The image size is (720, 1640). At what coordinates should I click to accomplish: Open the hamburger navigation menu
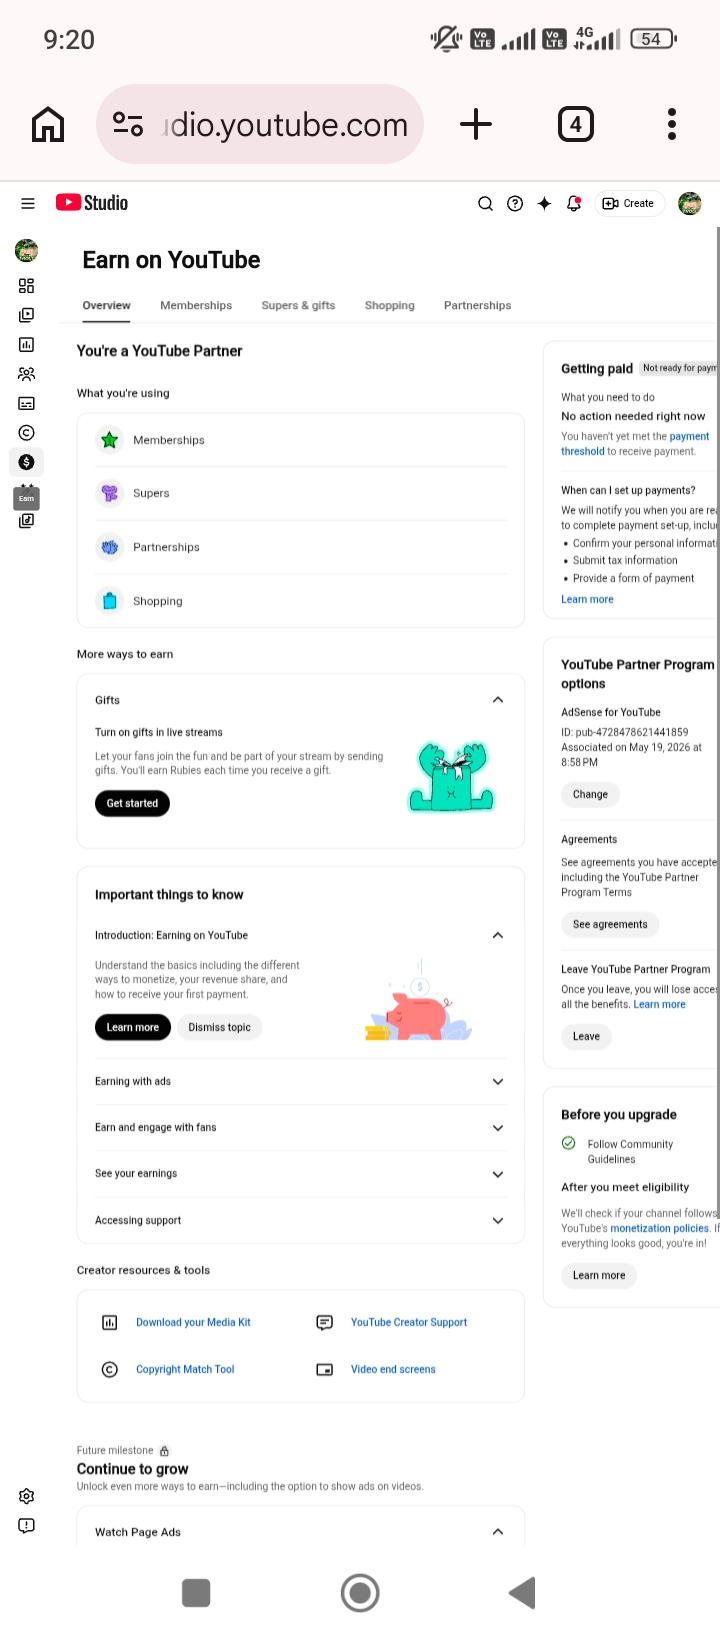tap(28, 203)
